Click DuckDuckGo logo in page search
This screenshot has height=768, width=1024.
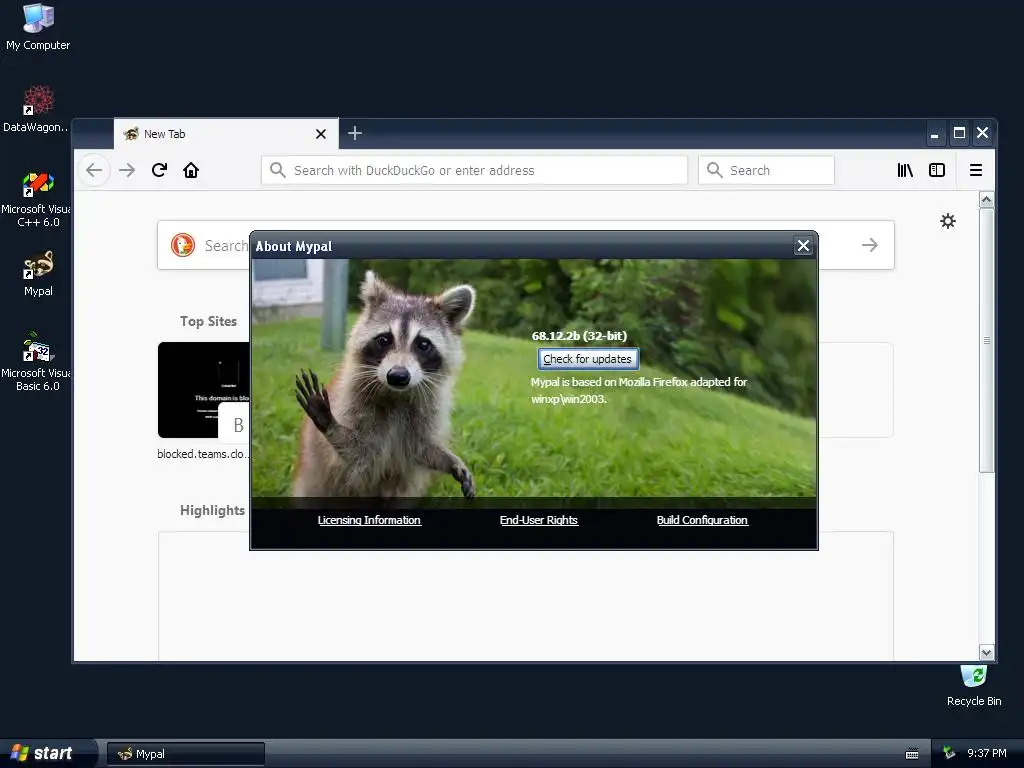(183, 245)
